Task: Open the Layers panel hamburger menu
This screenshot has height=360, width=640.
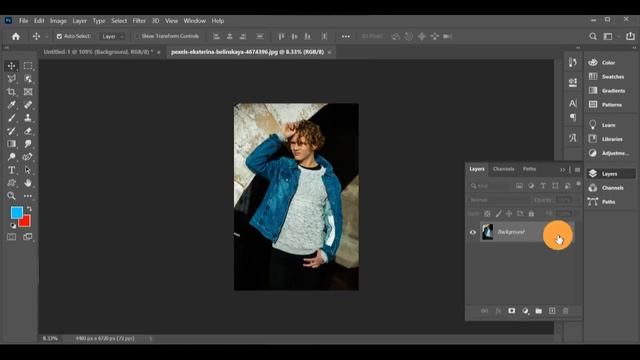Action: tap(577, 170)
